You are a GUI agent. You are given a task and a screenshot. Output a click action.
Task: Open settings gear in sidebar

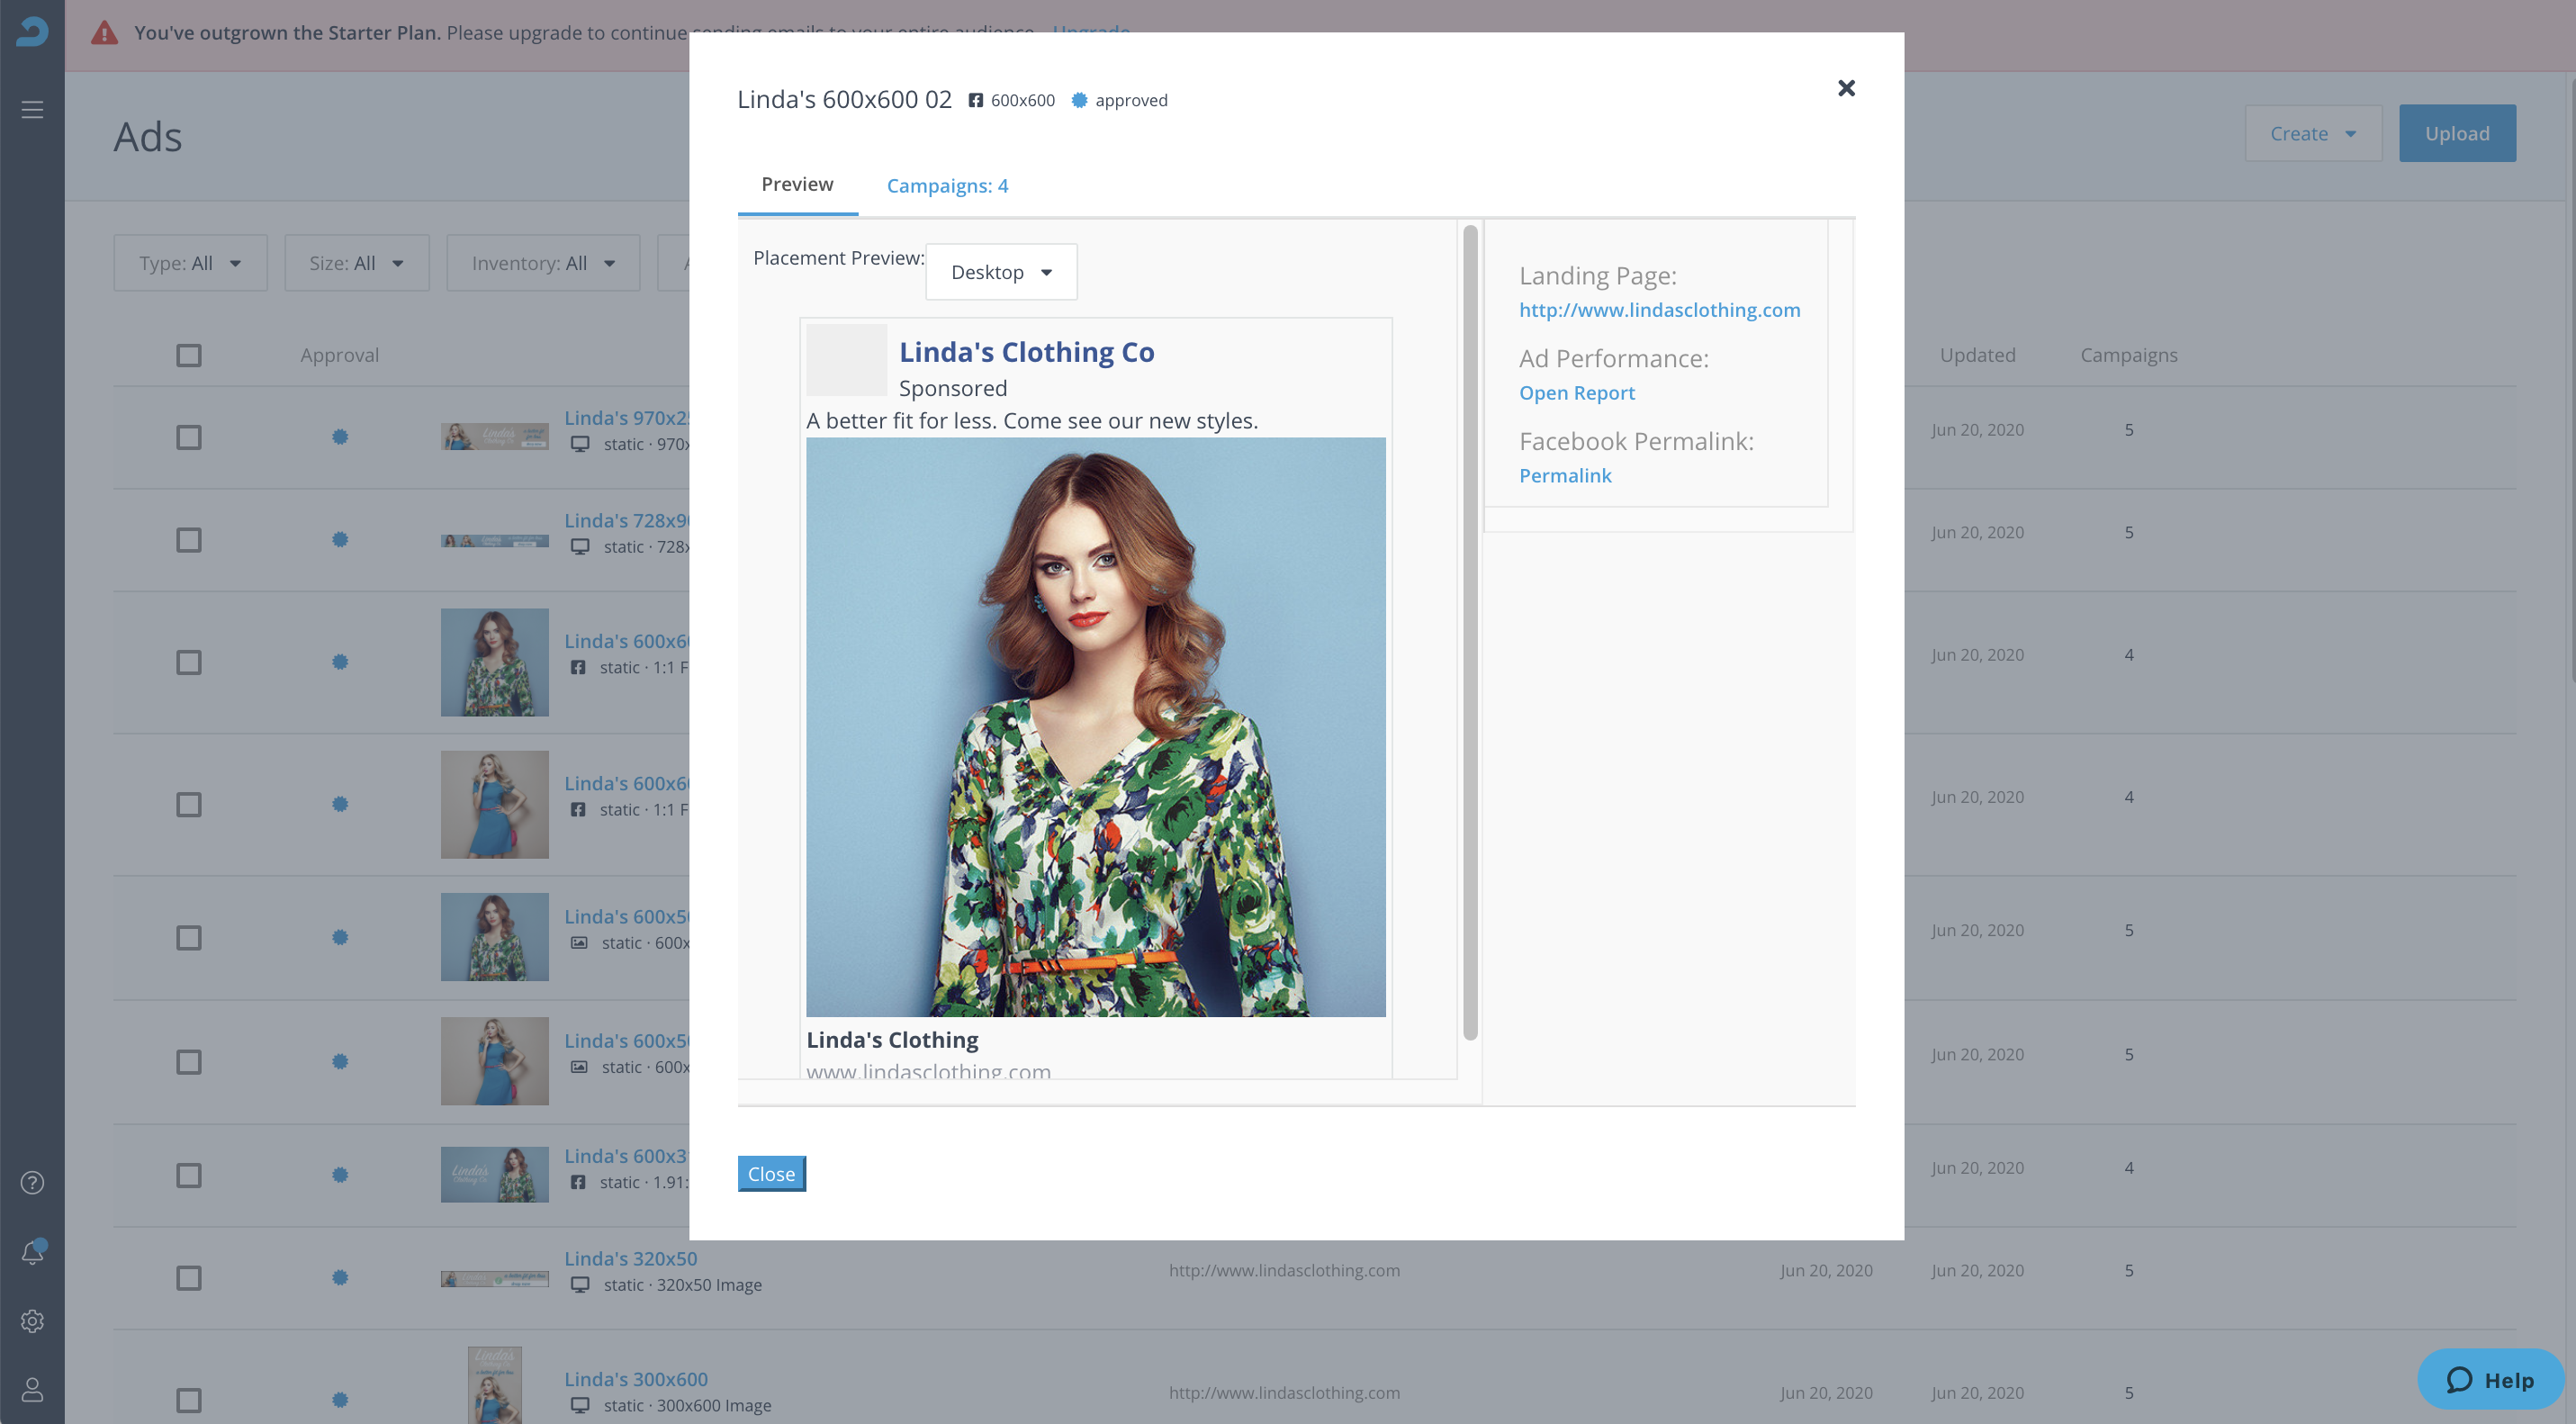click(32, 1321)
